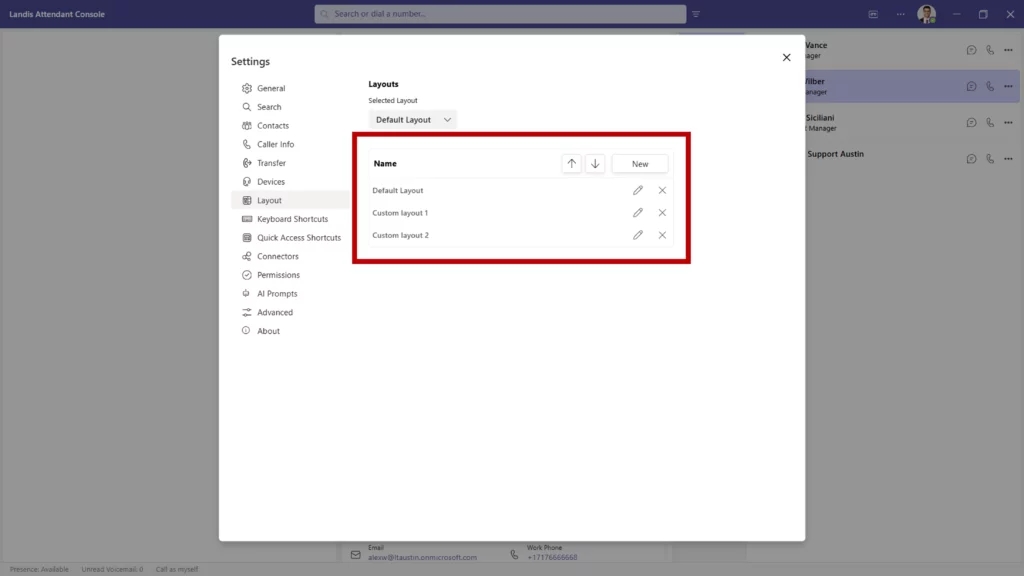Open the Selected Layout dropdown
1024x576 pixels.
click(x=413, y=120)
